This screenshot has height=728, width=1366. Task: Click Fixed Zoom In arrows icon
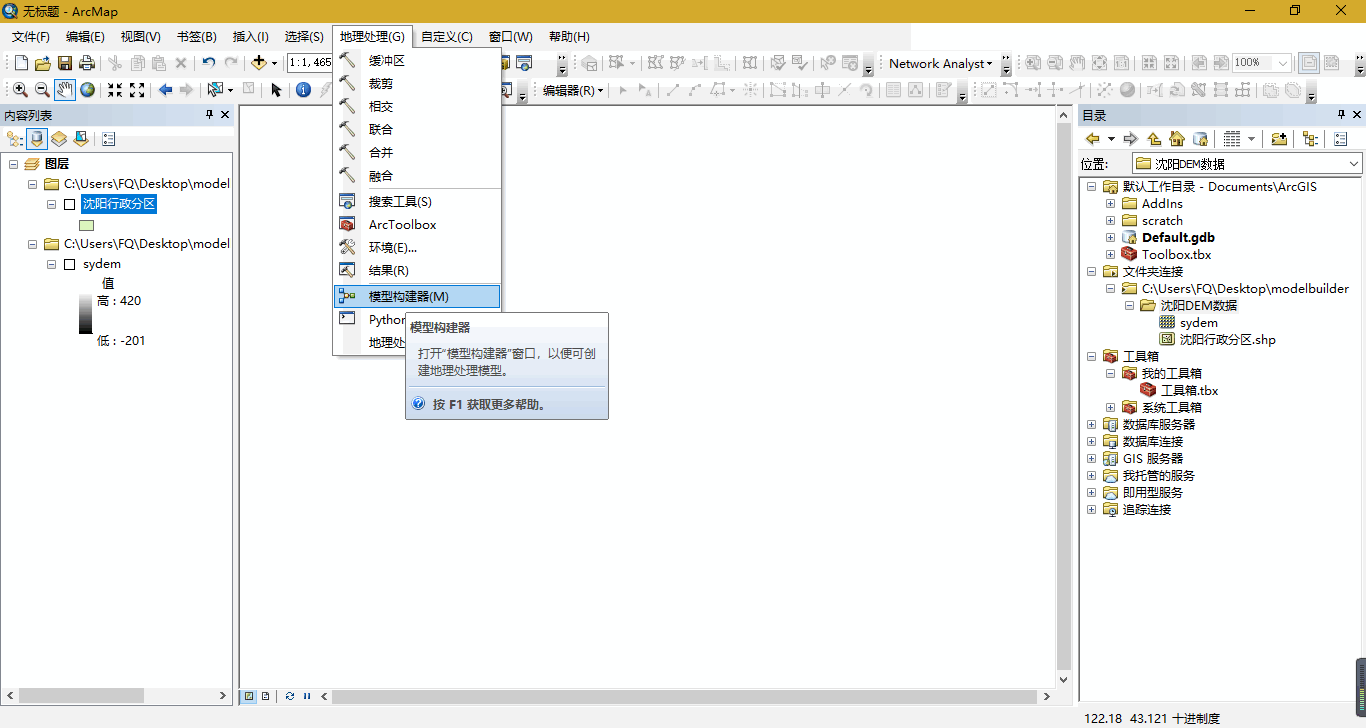pos(115,90)
